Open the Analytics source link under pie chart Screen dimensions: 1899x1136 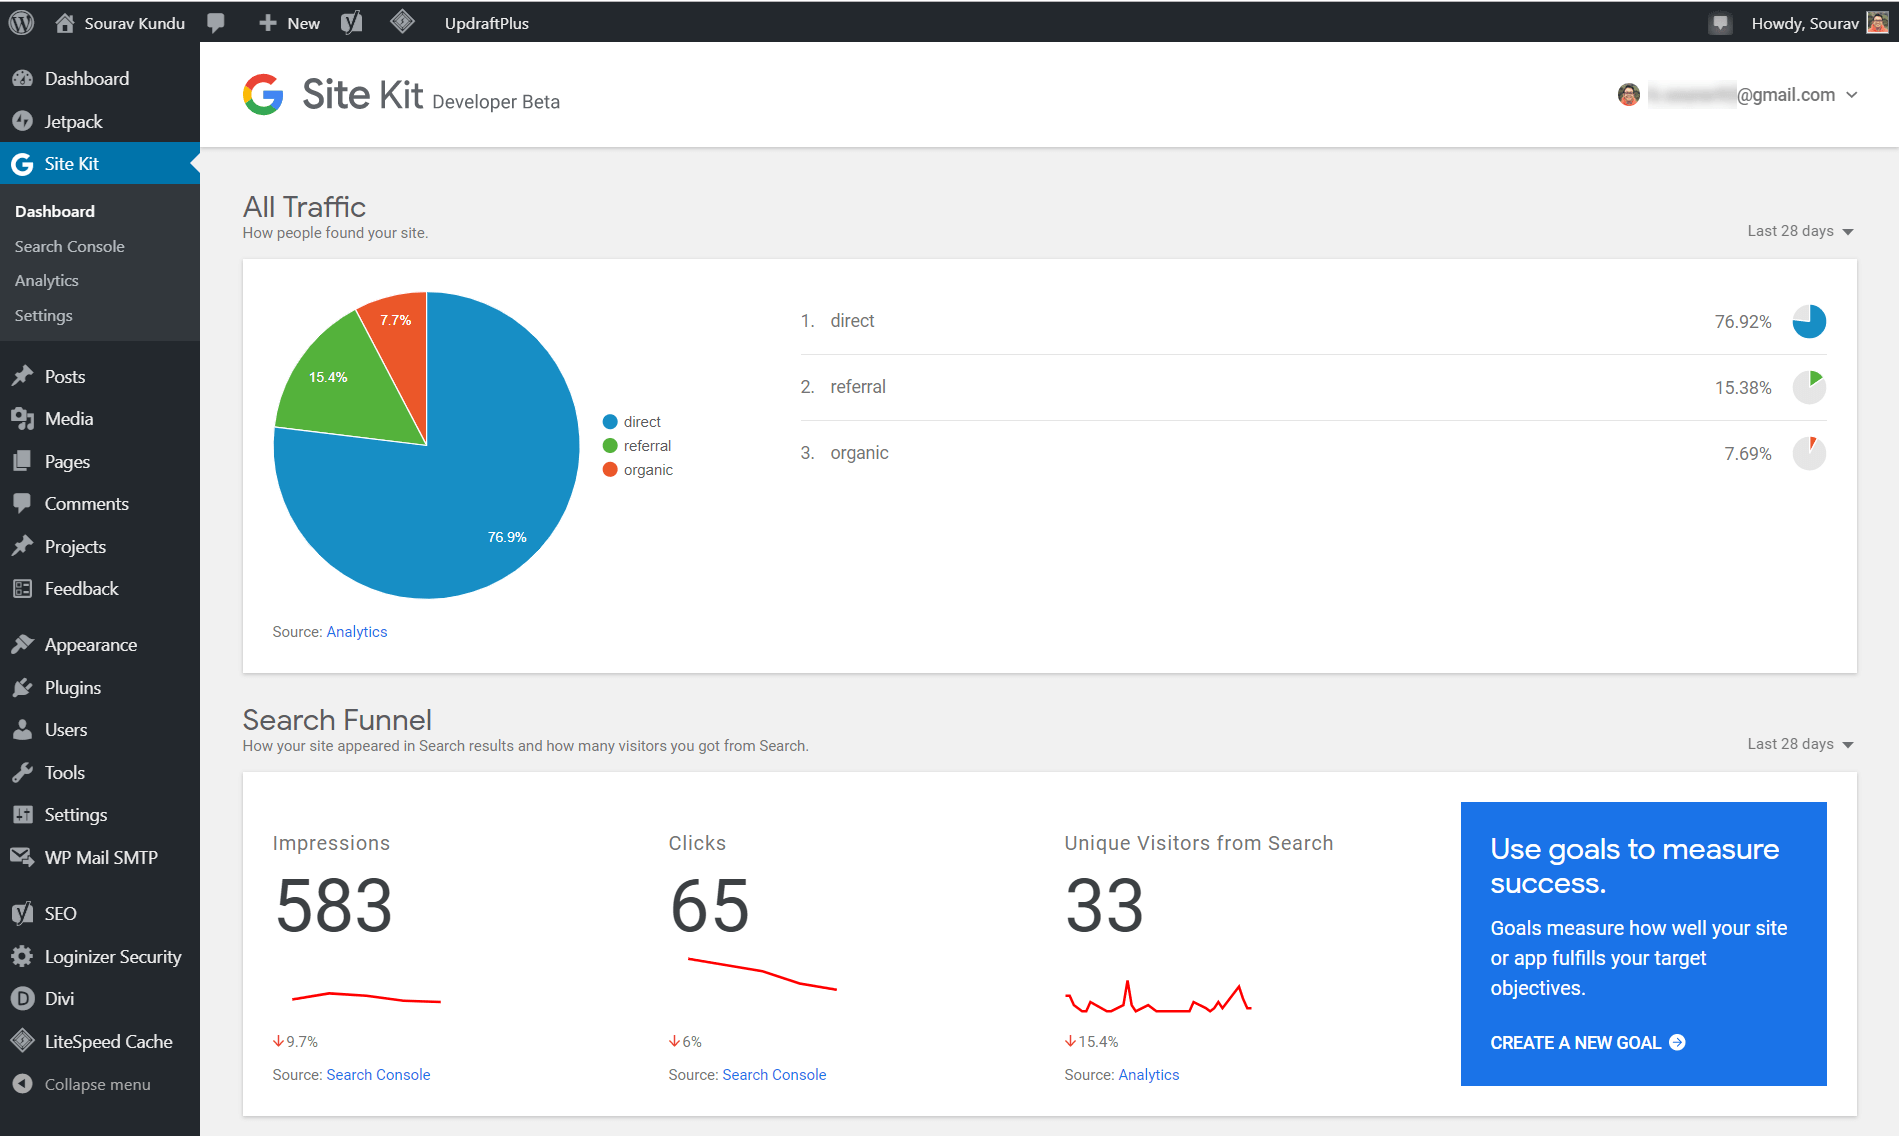357,632
